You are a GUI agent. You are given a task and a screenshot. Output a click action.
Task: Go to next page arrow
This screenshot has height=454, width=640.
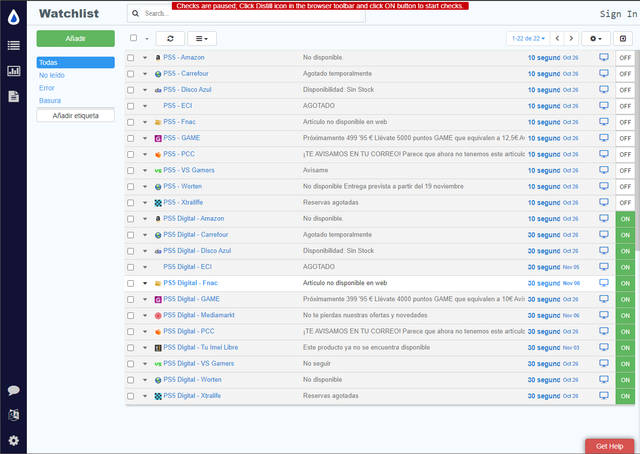[571, 38]
